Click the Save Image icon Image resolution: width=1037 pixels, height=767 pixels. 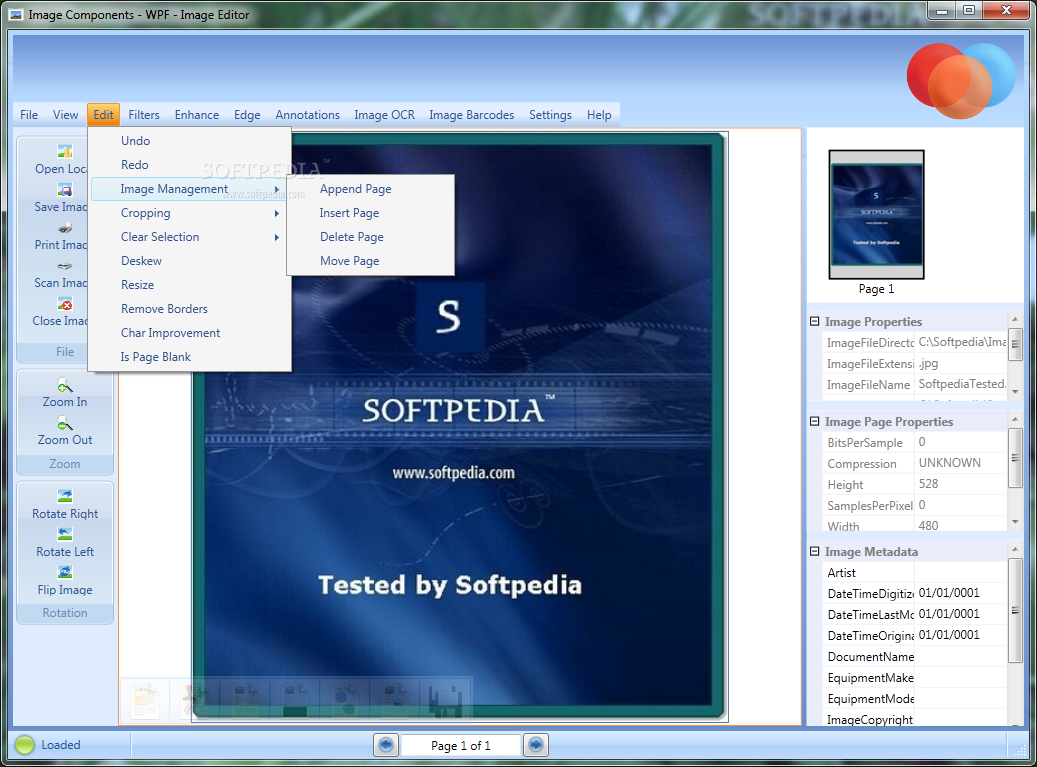(x=64, y=190)
